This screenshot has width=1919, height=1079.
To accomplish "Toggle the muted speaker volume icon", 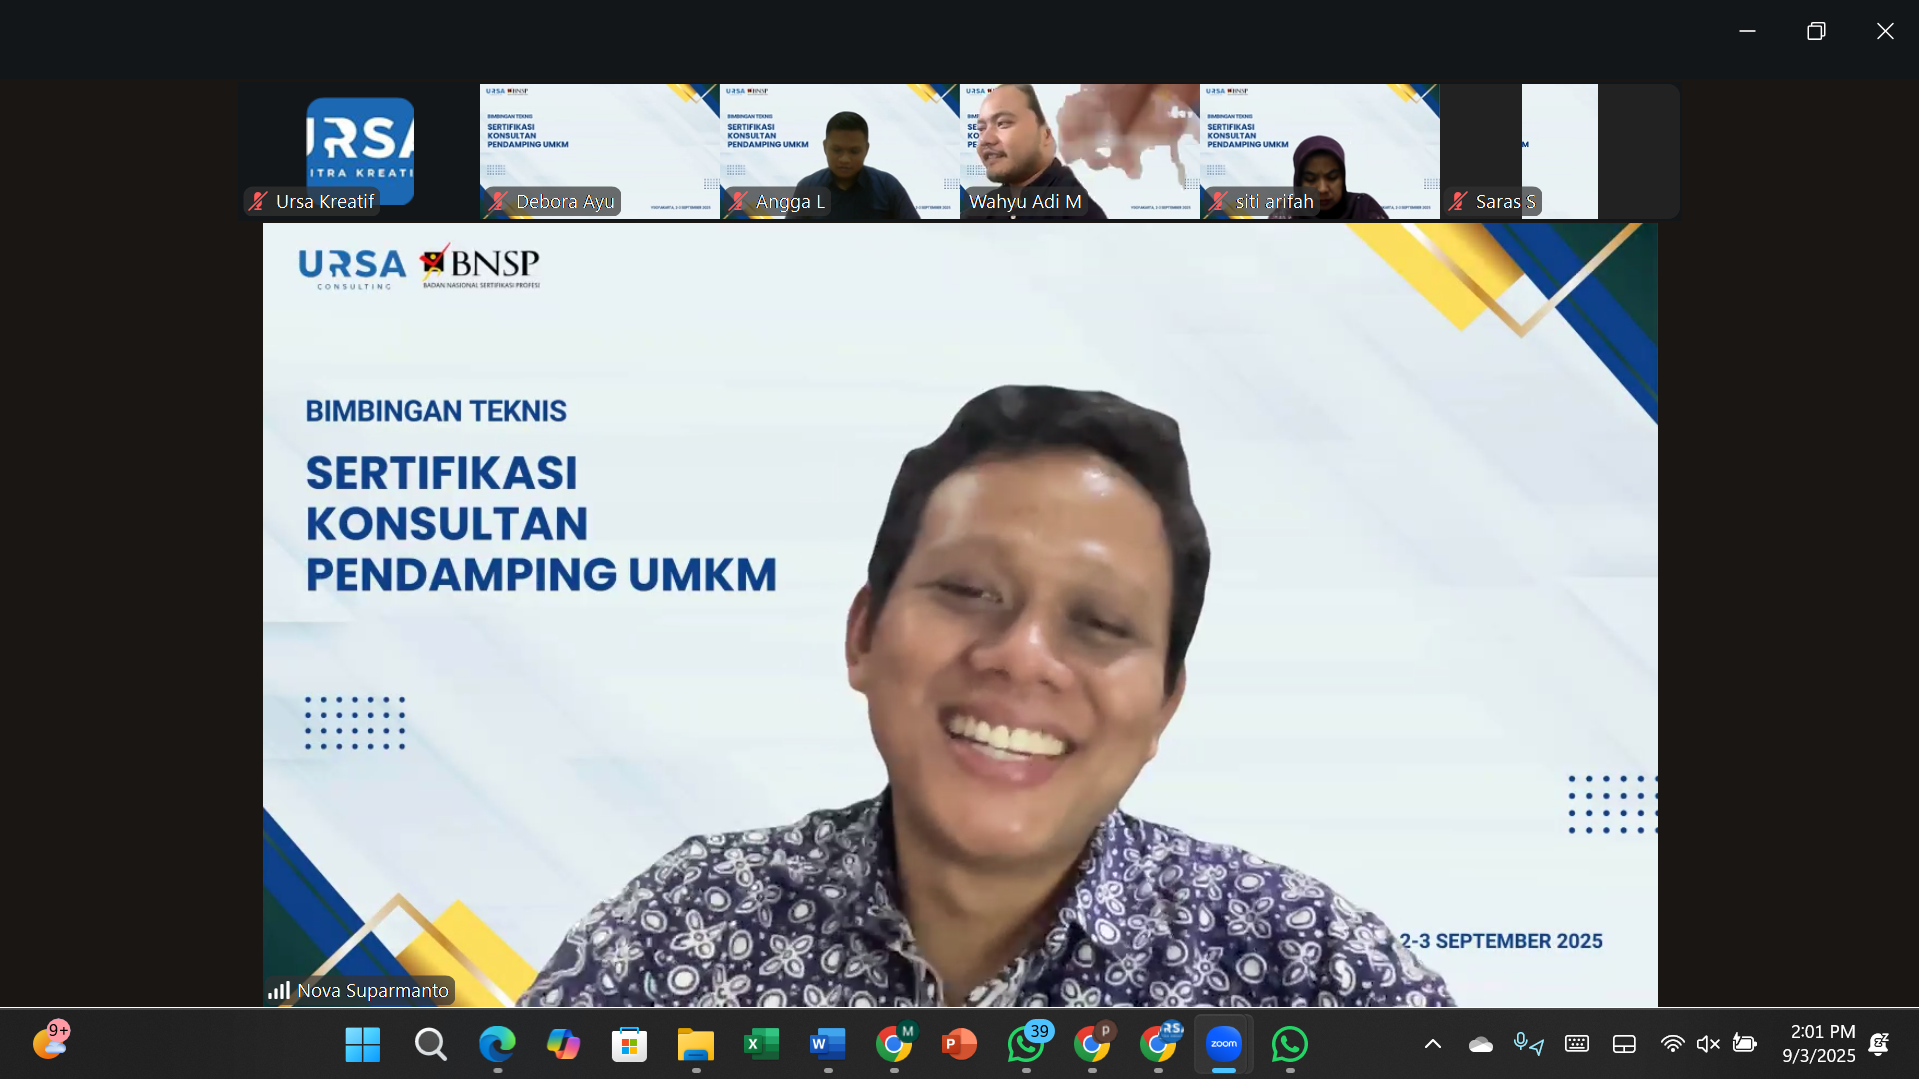I will [1708, 1044].
